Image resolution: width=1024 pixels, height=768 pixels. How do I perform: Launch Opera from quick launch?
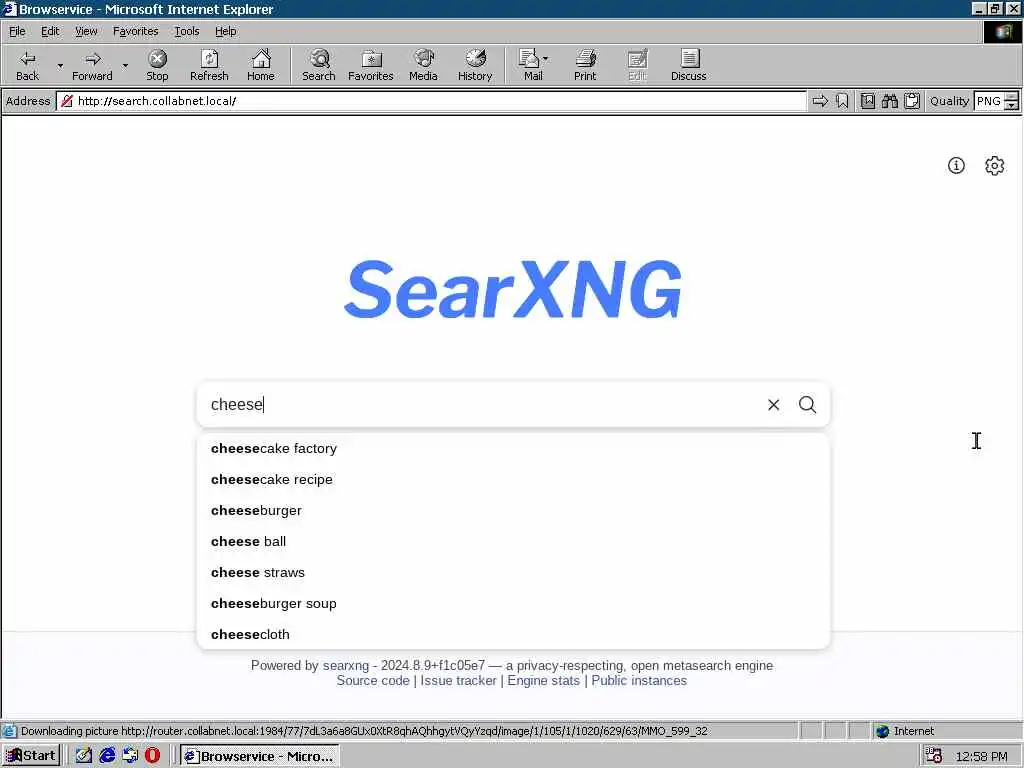[152, 756]
